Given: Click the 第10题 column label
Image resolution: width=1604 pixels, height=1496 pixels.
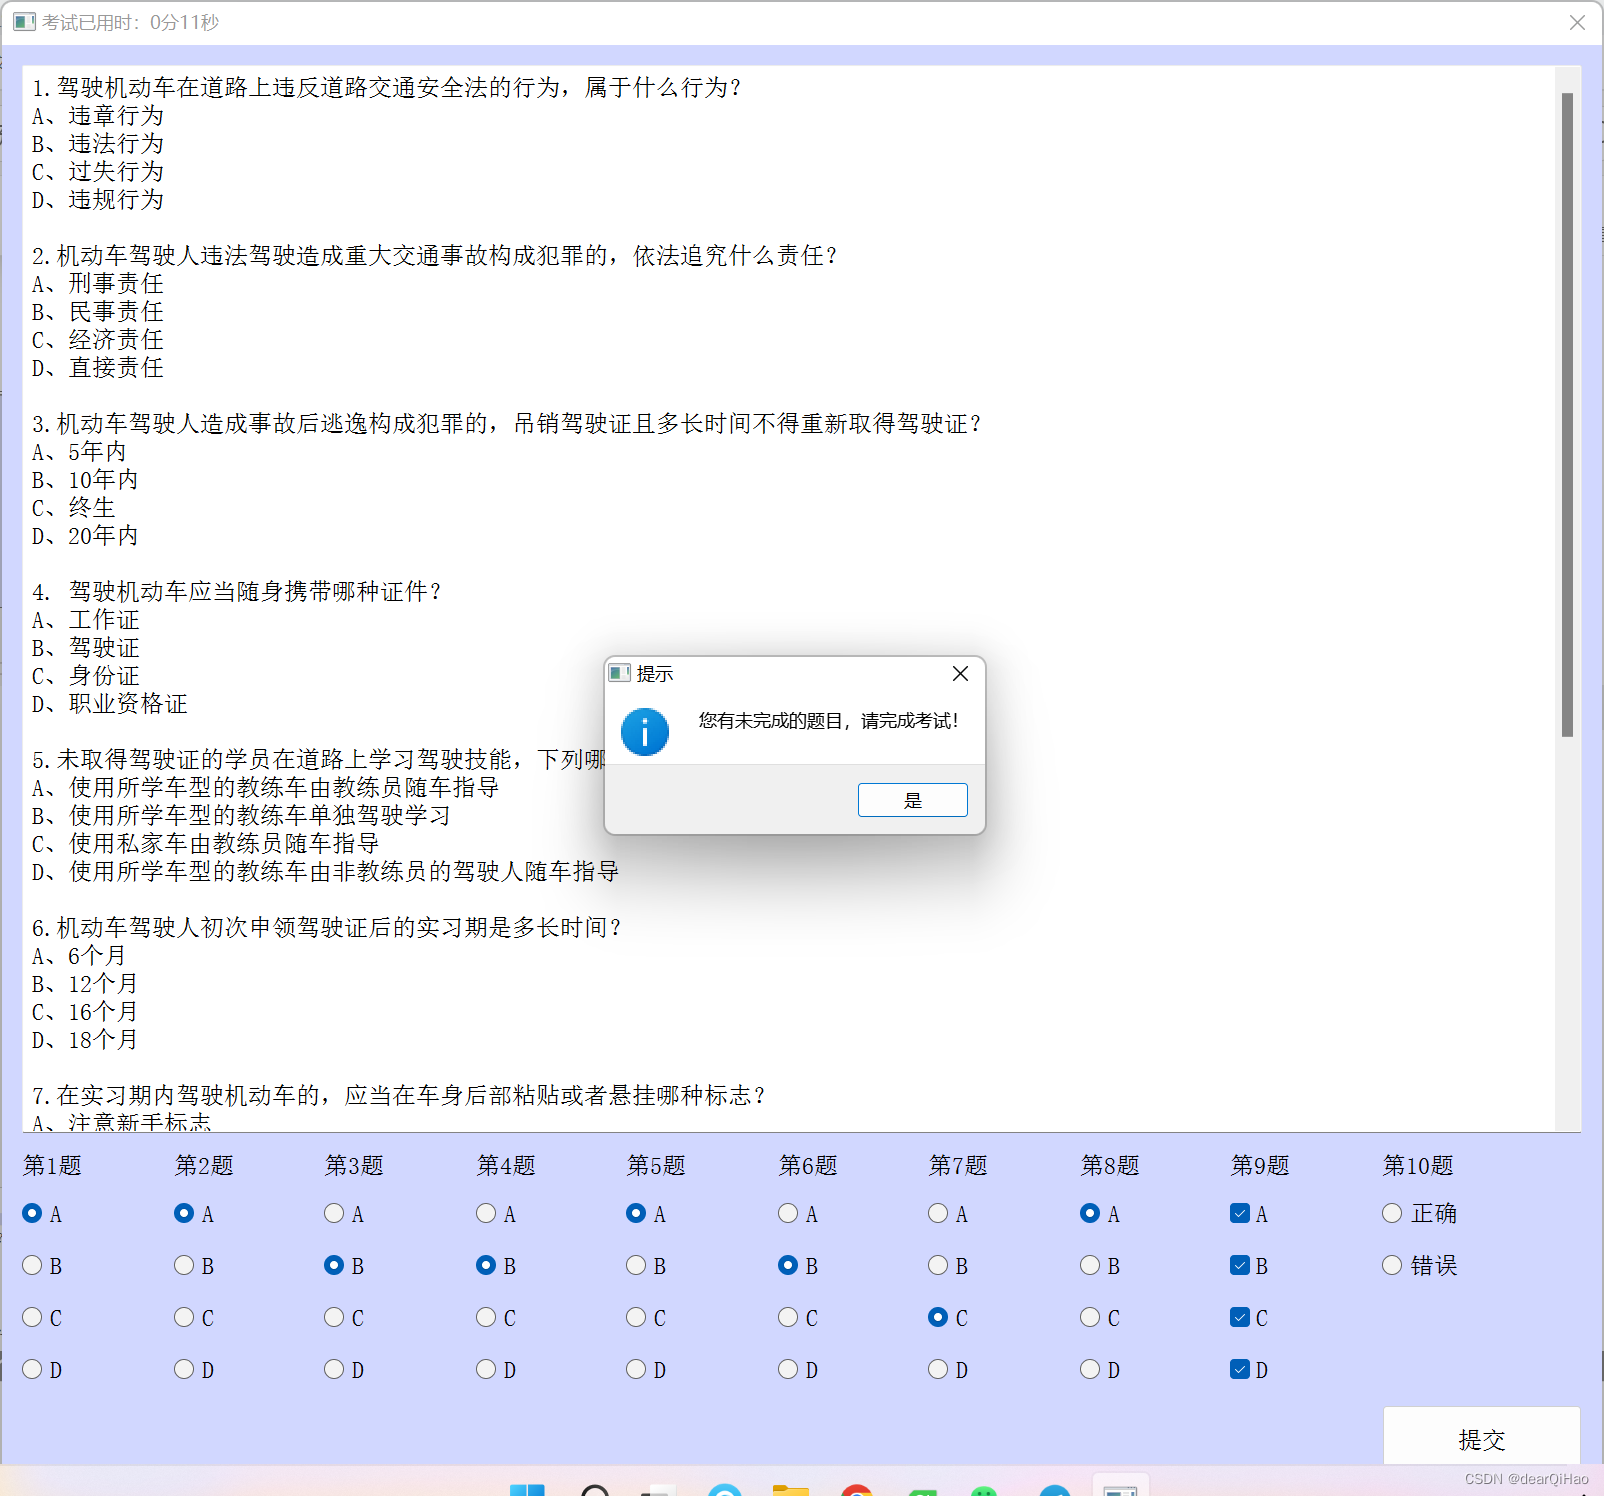Looking at the screenshot, I should (1418, 1165).
